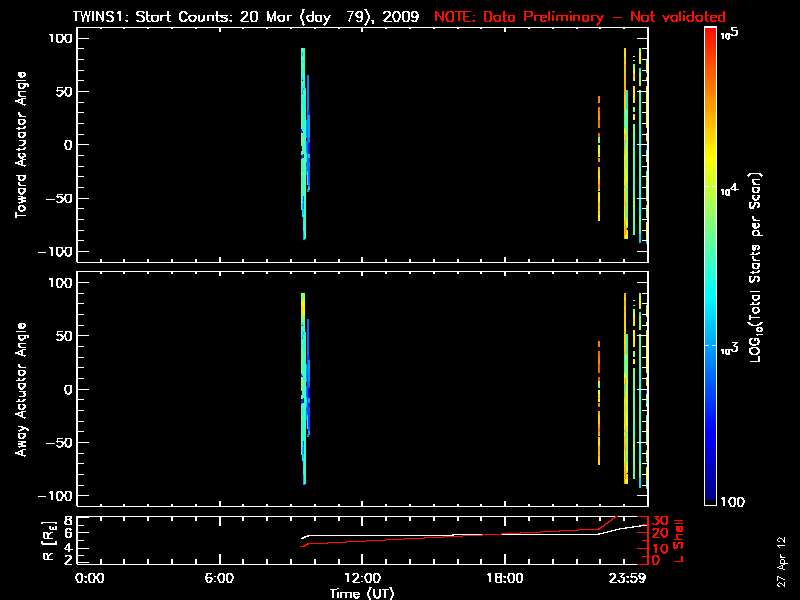Click the 12:00 time tick label
Viewport: 800px width, 600px height.
pos(362,578)
